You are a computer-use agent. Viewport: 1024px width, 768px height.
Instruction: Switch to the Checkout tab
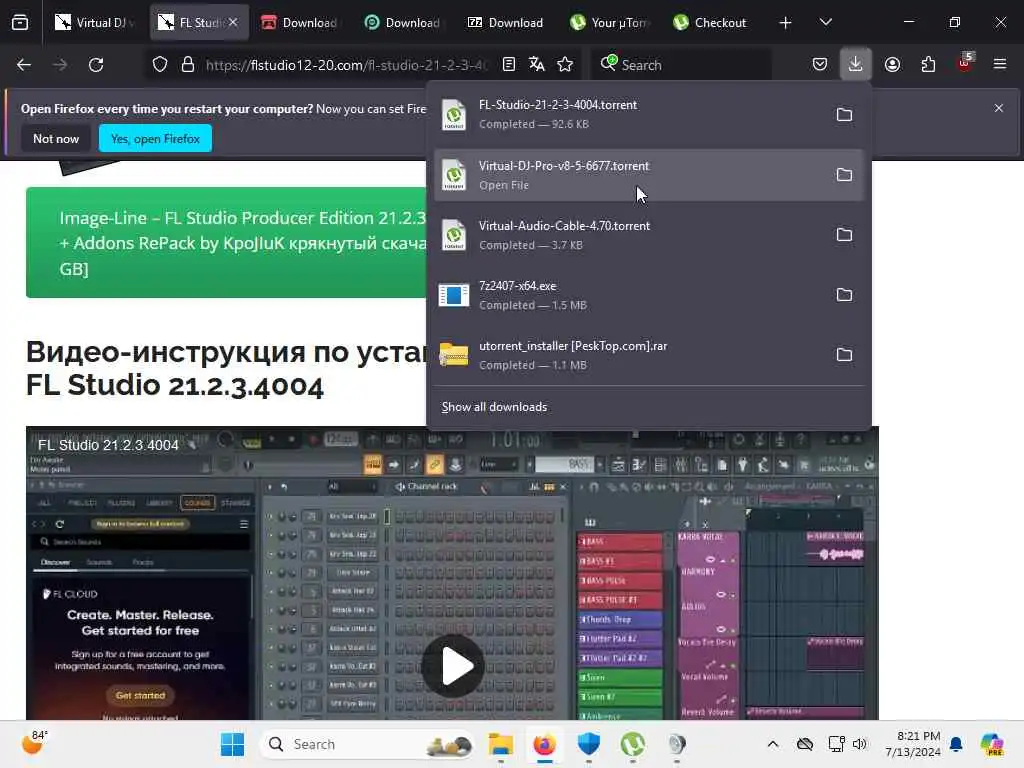coord(712,23)
